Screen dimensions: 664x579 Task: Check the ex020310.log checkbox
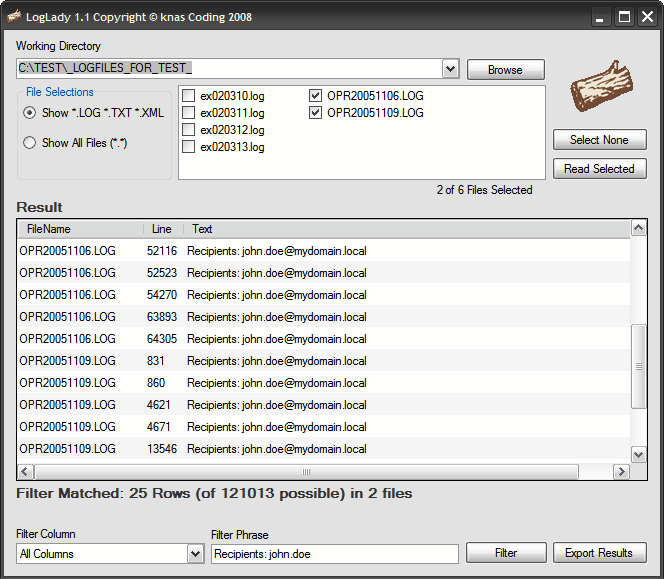188,96
